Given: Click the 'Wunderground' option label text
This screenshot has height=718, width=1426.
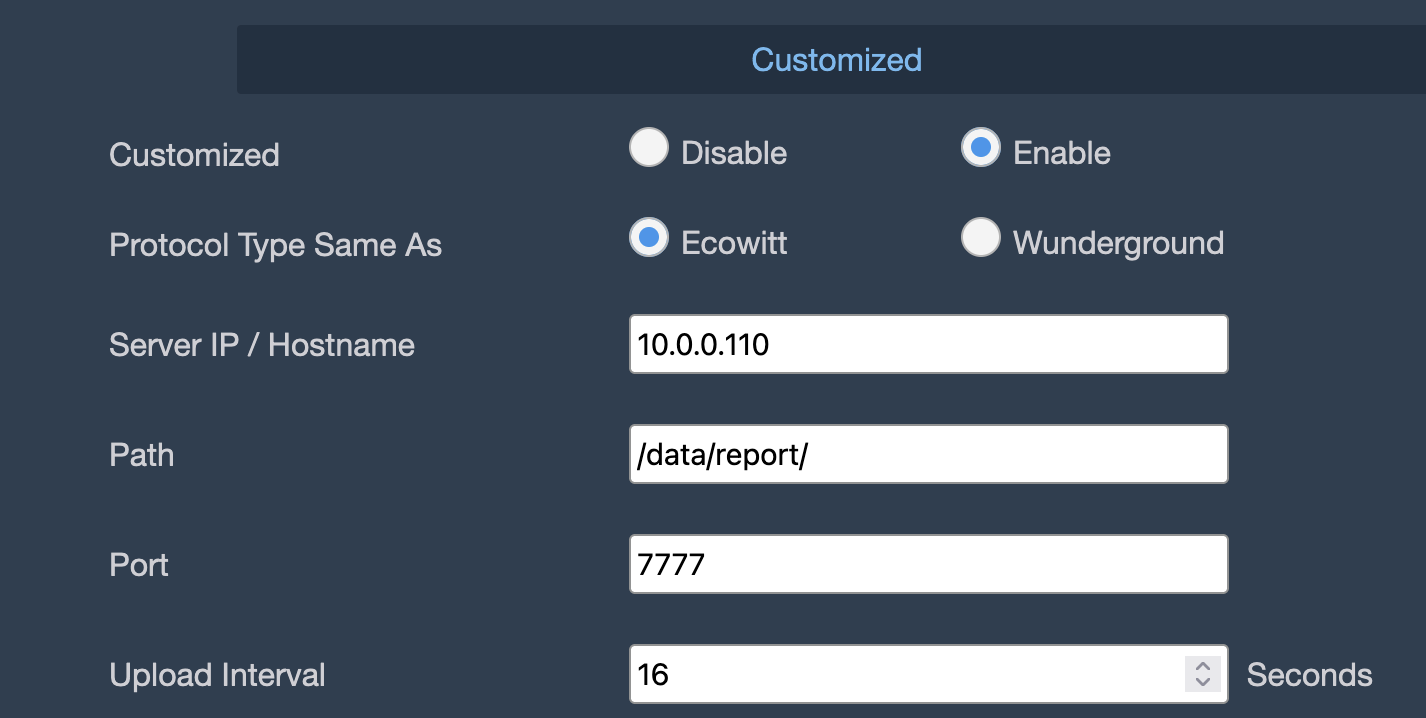Looking at the screenshot, I should click(x=1118, y=243).
